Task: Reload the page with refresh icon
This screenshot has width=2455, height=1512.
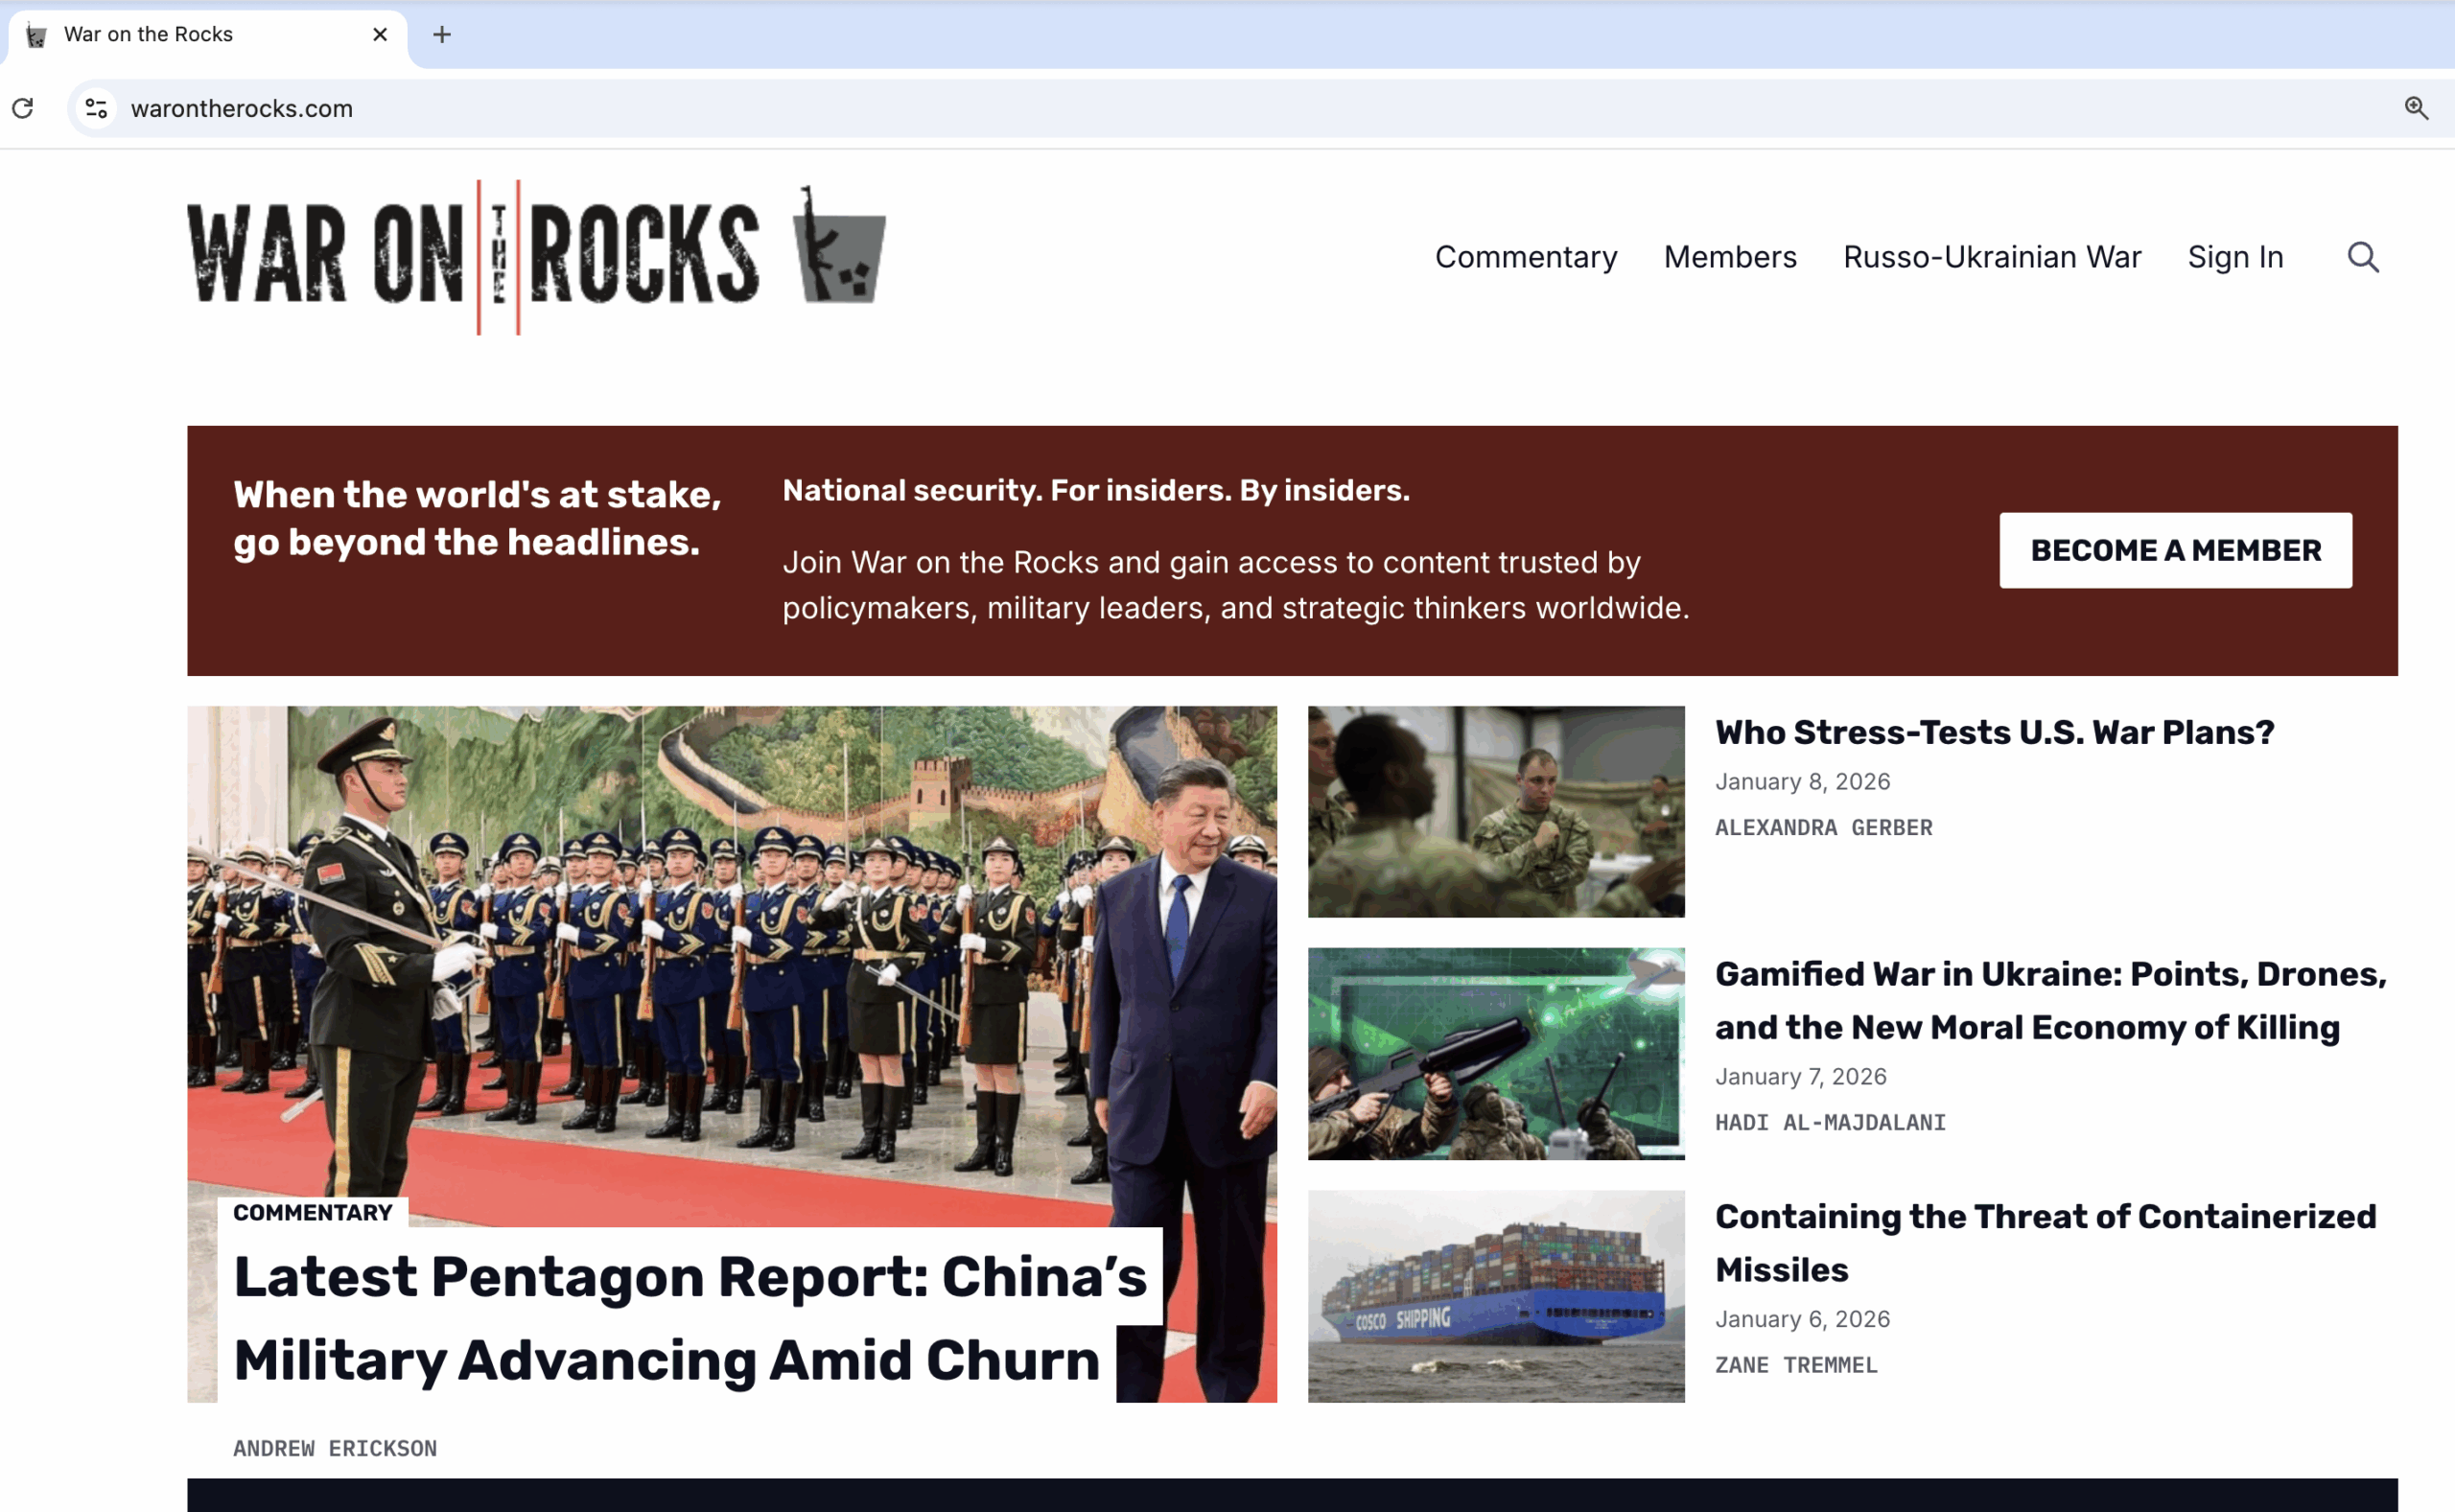Action: click(23, 108)
